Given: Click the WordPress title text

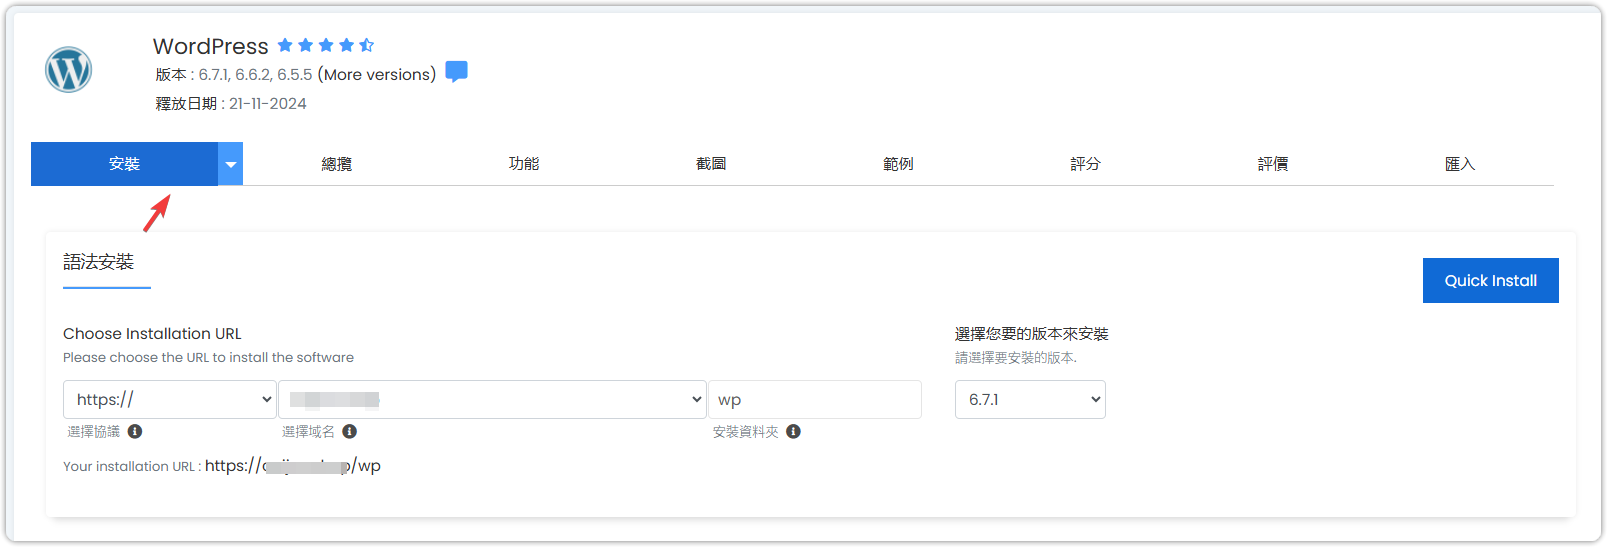Looking at the screenshot, I should [211, 46].
